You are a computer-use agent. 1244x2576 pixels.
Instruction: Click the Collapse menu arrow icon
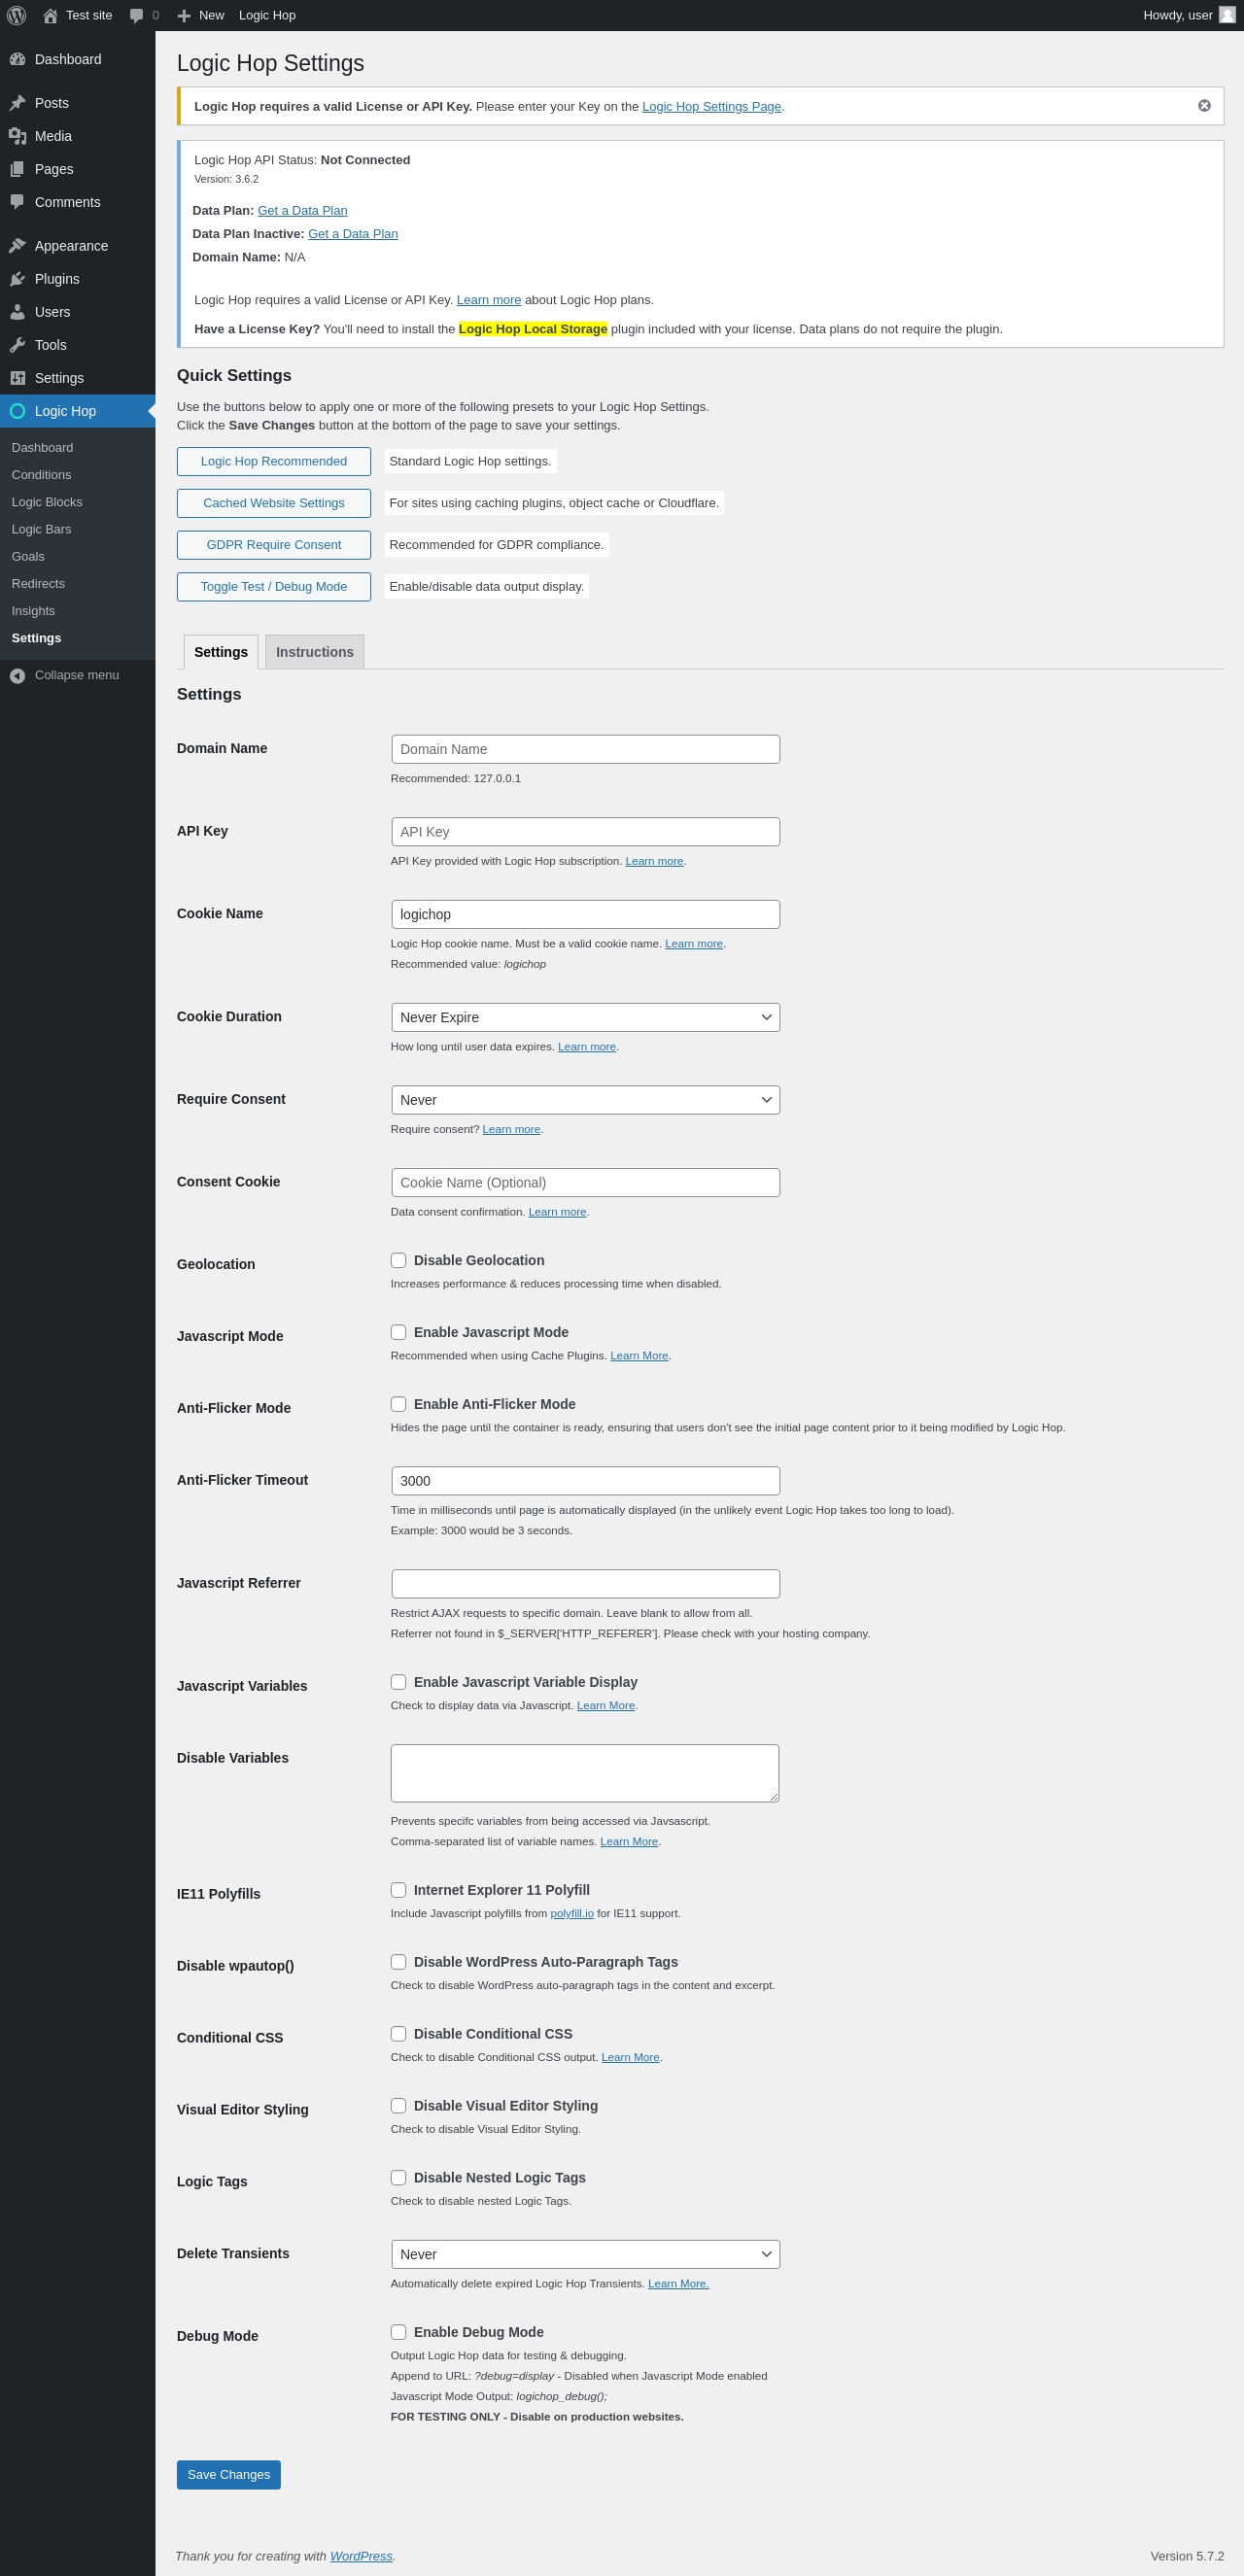(x=17, y=676)
